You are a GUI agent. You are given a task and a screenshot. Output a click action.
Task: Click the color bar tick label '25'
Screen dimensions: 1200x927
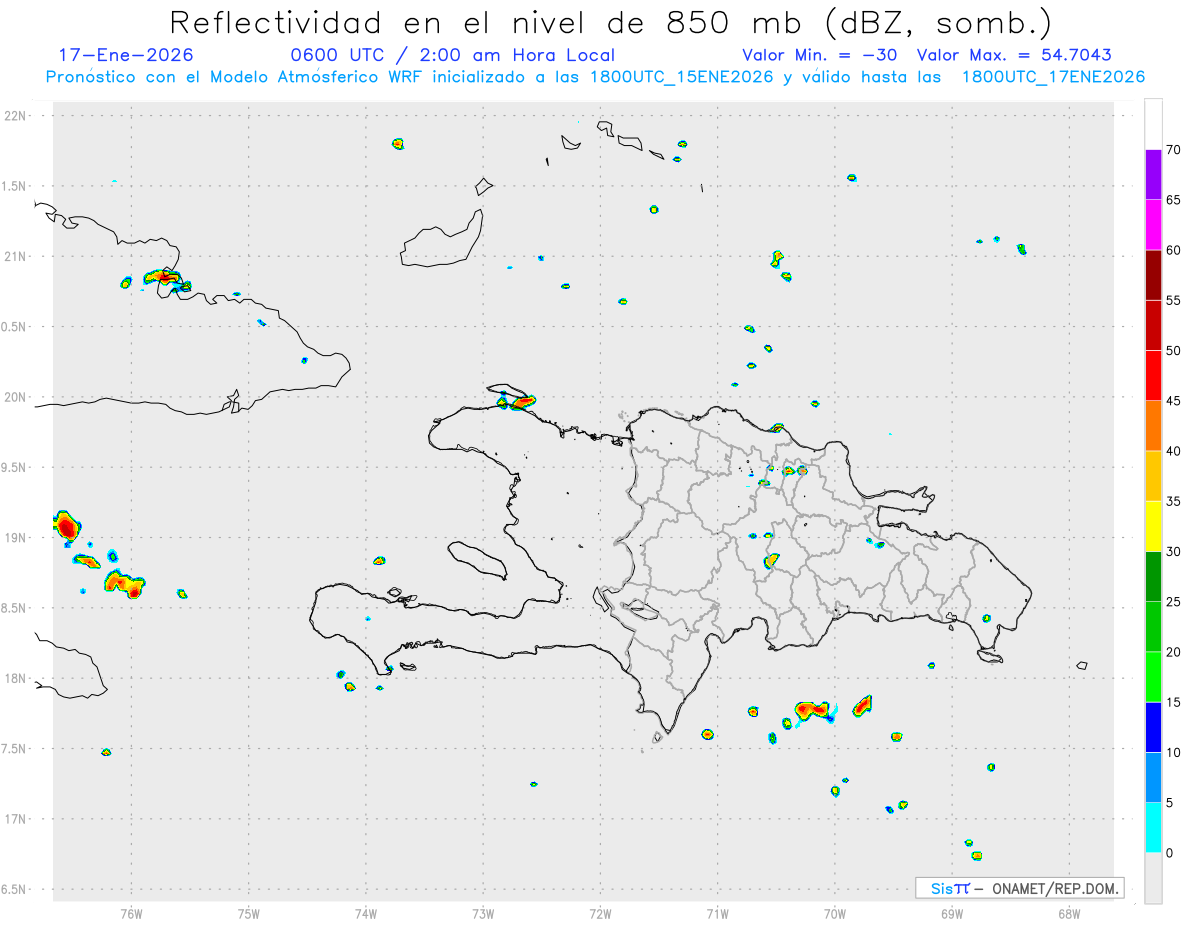pyautogui.click(x=1173, y=602)
